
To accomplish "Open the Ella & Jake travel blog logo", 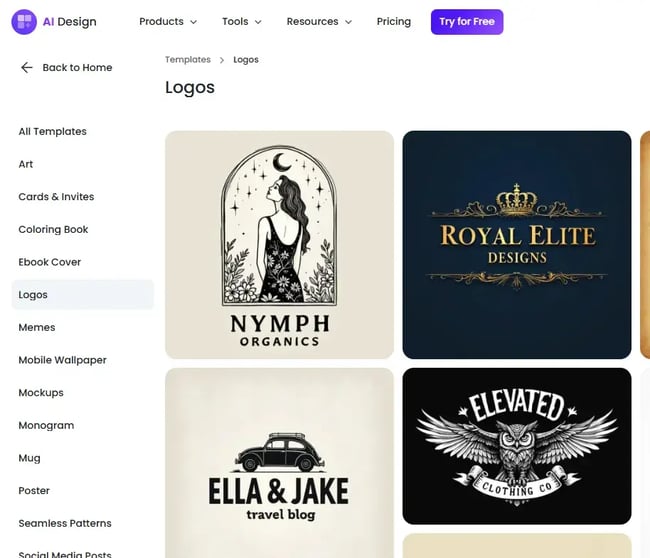I will pyautogui.click(x=279, y=460).
